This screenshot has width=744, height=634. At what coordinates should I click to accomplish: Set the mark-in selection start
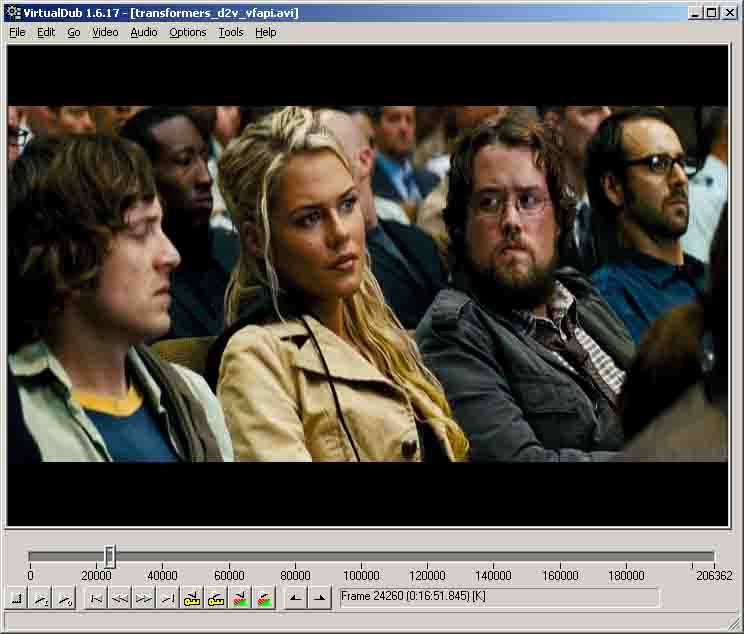[296, 598]
